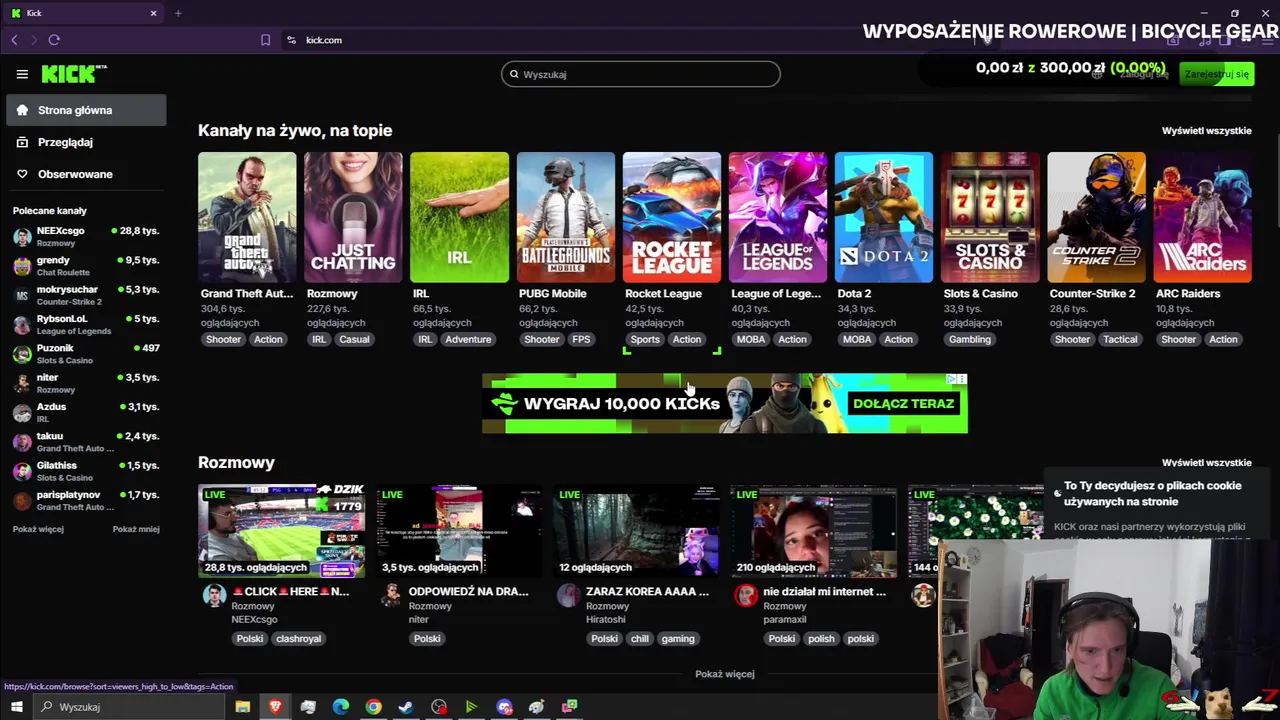Open Steam from the taskbar
The width and height of the screenshot is (1280, 720).
(406, 707)
